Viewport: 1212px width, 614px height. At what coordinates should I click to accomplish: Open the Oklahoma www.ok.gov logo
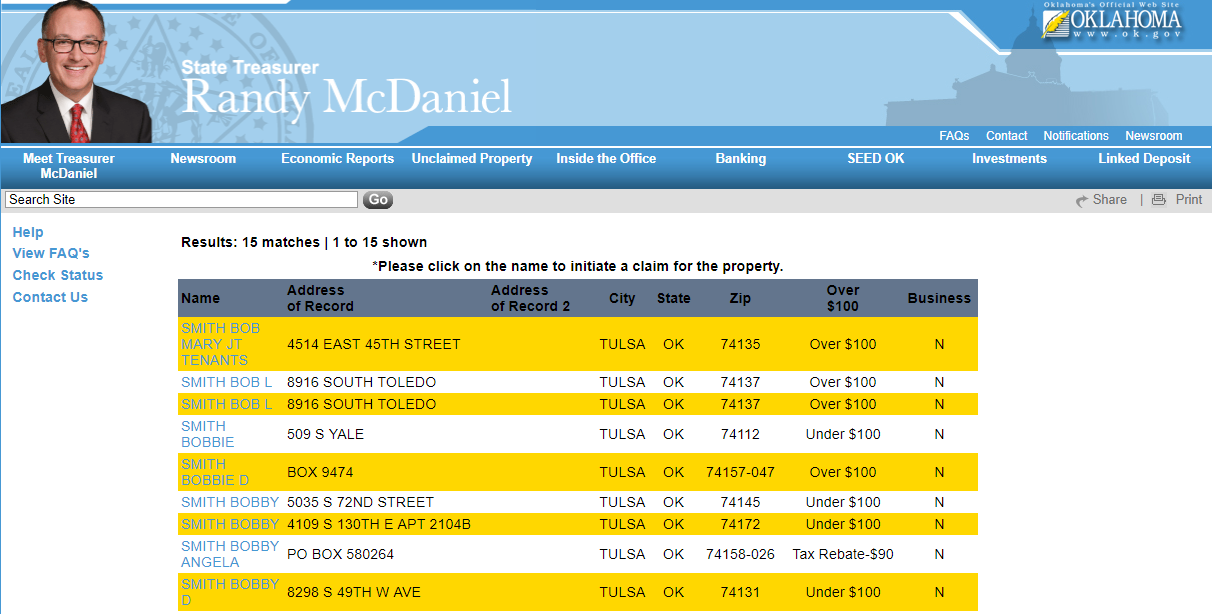click(1113, 22)
